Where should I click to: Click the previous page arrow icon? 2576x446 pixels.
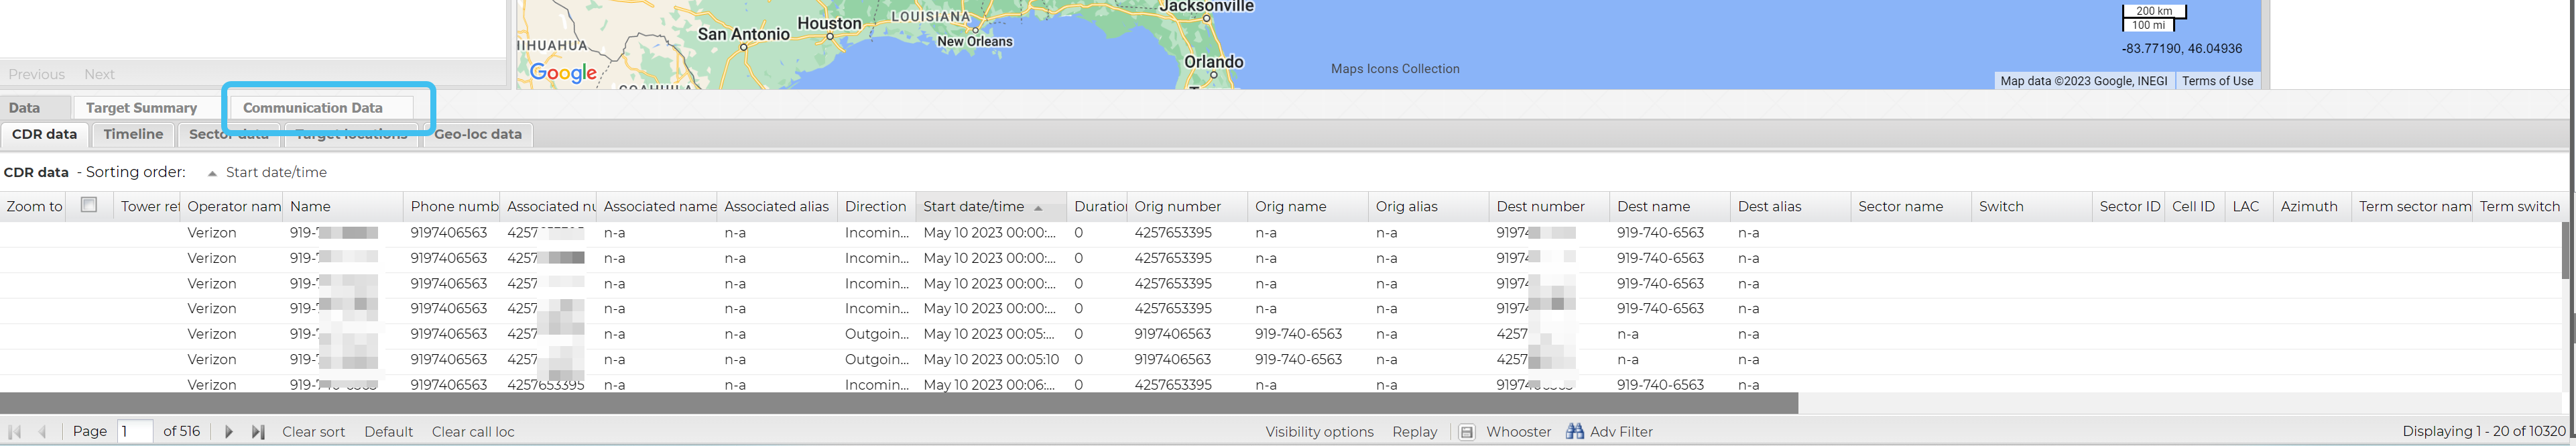[x=42, y=432]
